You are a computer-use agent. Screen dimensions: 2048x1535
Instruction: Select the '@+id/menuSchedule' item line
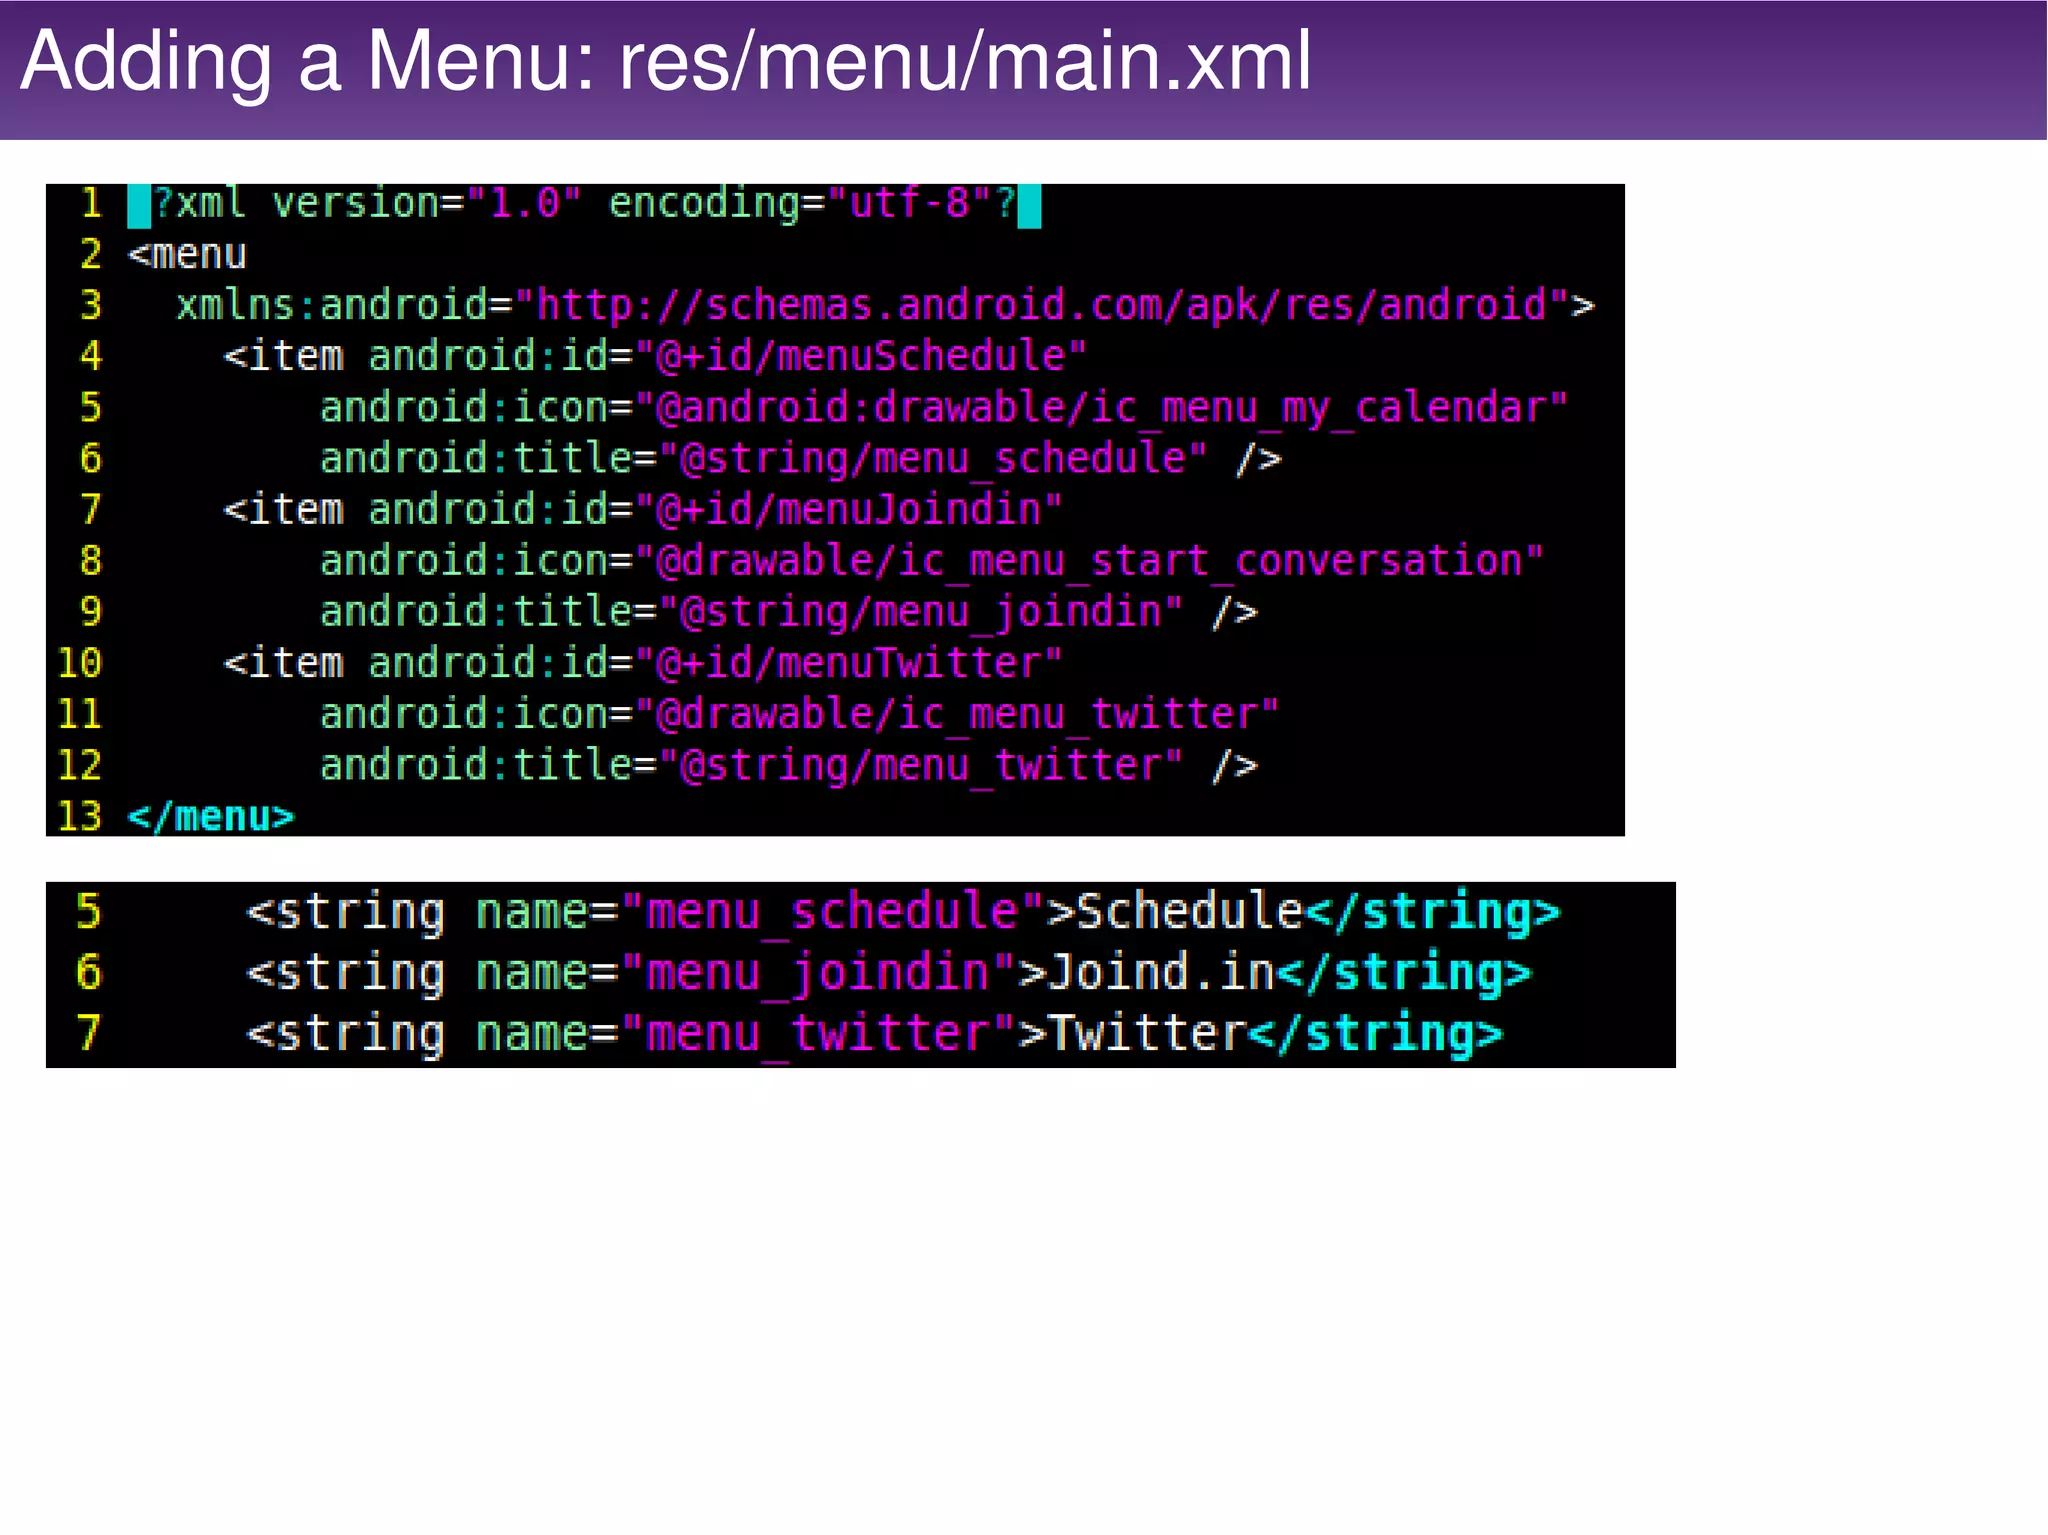click(x=655, y=356)
